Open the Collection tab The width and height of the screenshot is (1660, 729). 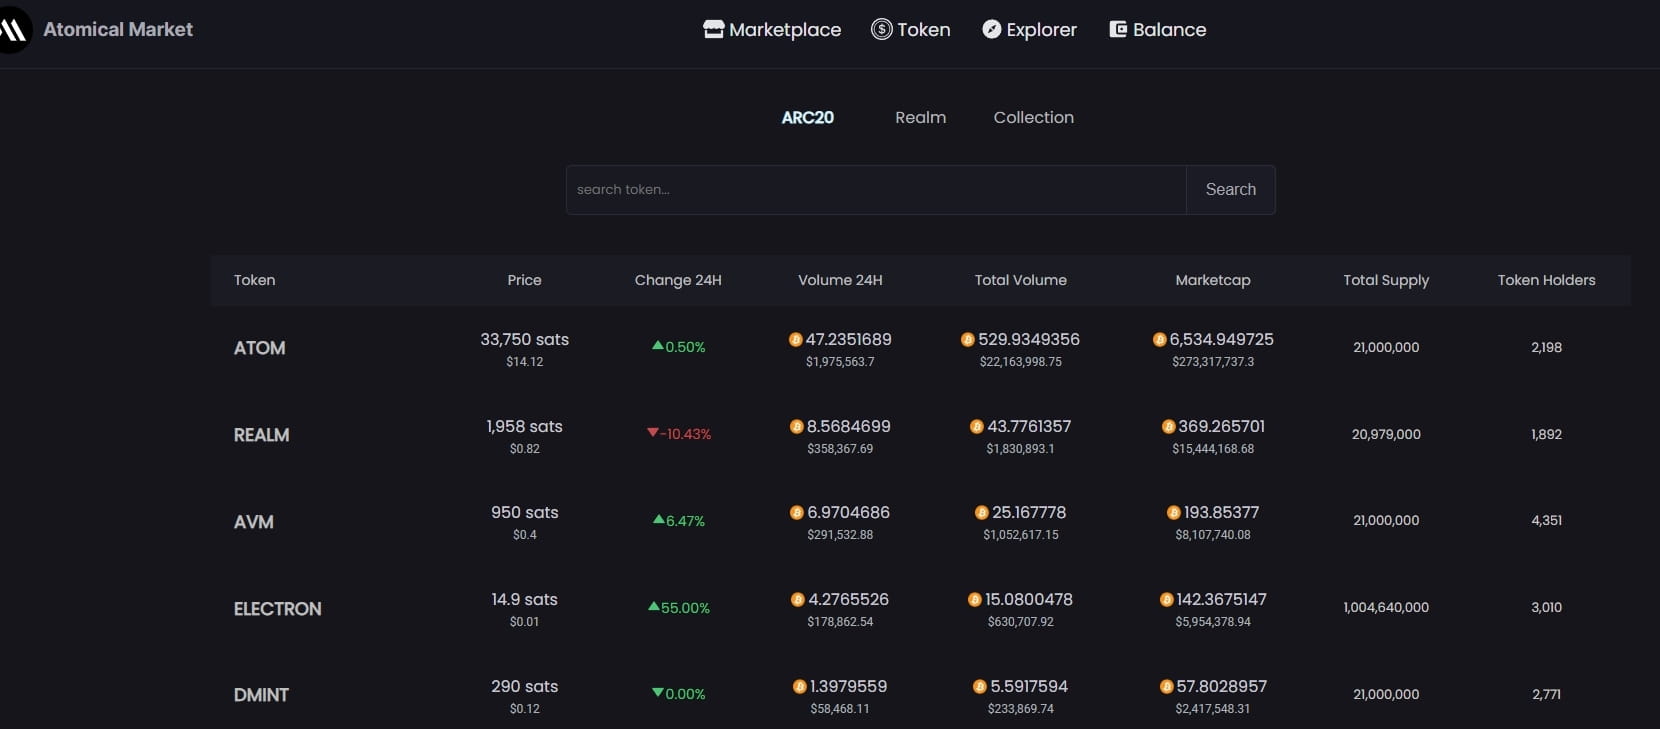(x=1033, y=117)
